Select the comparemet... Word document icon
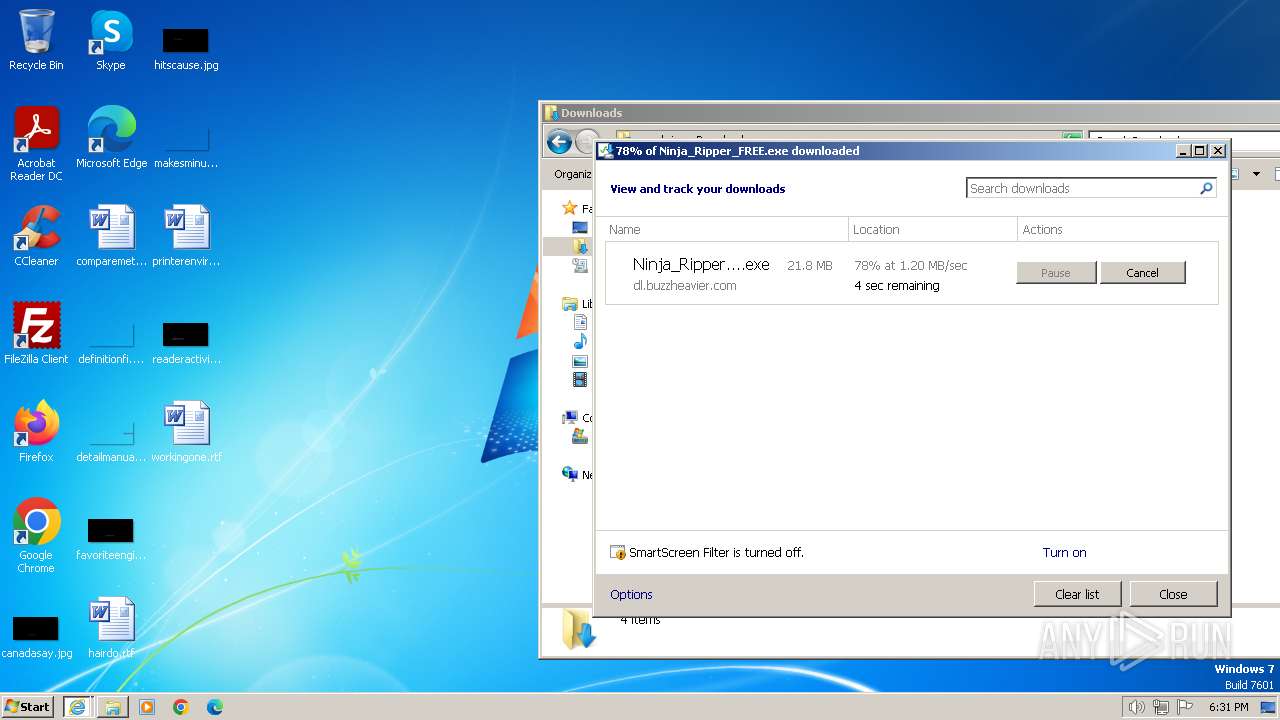 (111, 236)
